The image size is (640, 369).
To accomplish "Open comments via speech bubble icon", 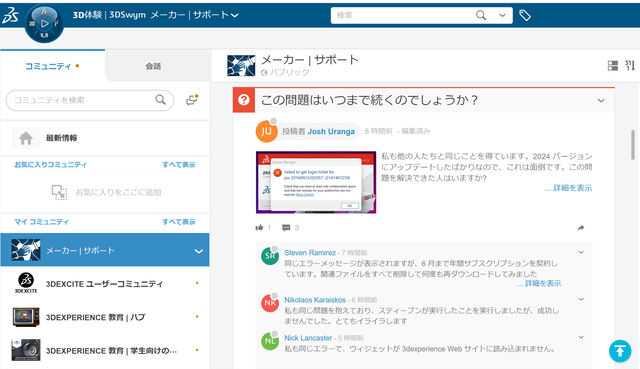I will [x=286, y=227].
